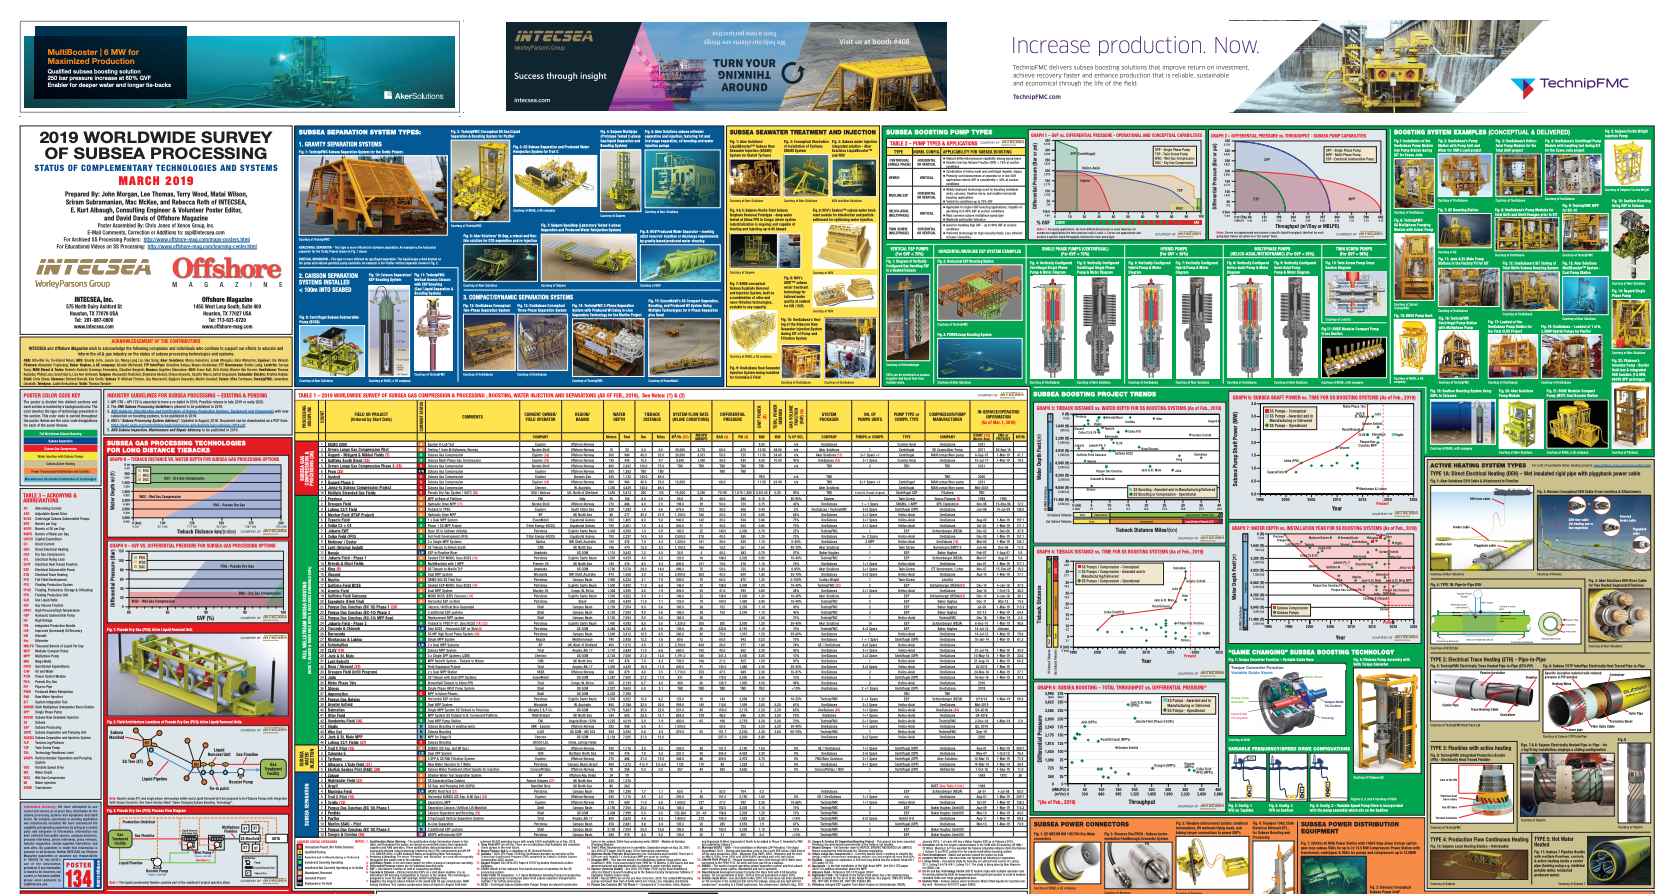Viewport: 1659px width, 894px height.
Task: Open the TechnipFMC.com link in top-right ad
Action: point(1036,97)
